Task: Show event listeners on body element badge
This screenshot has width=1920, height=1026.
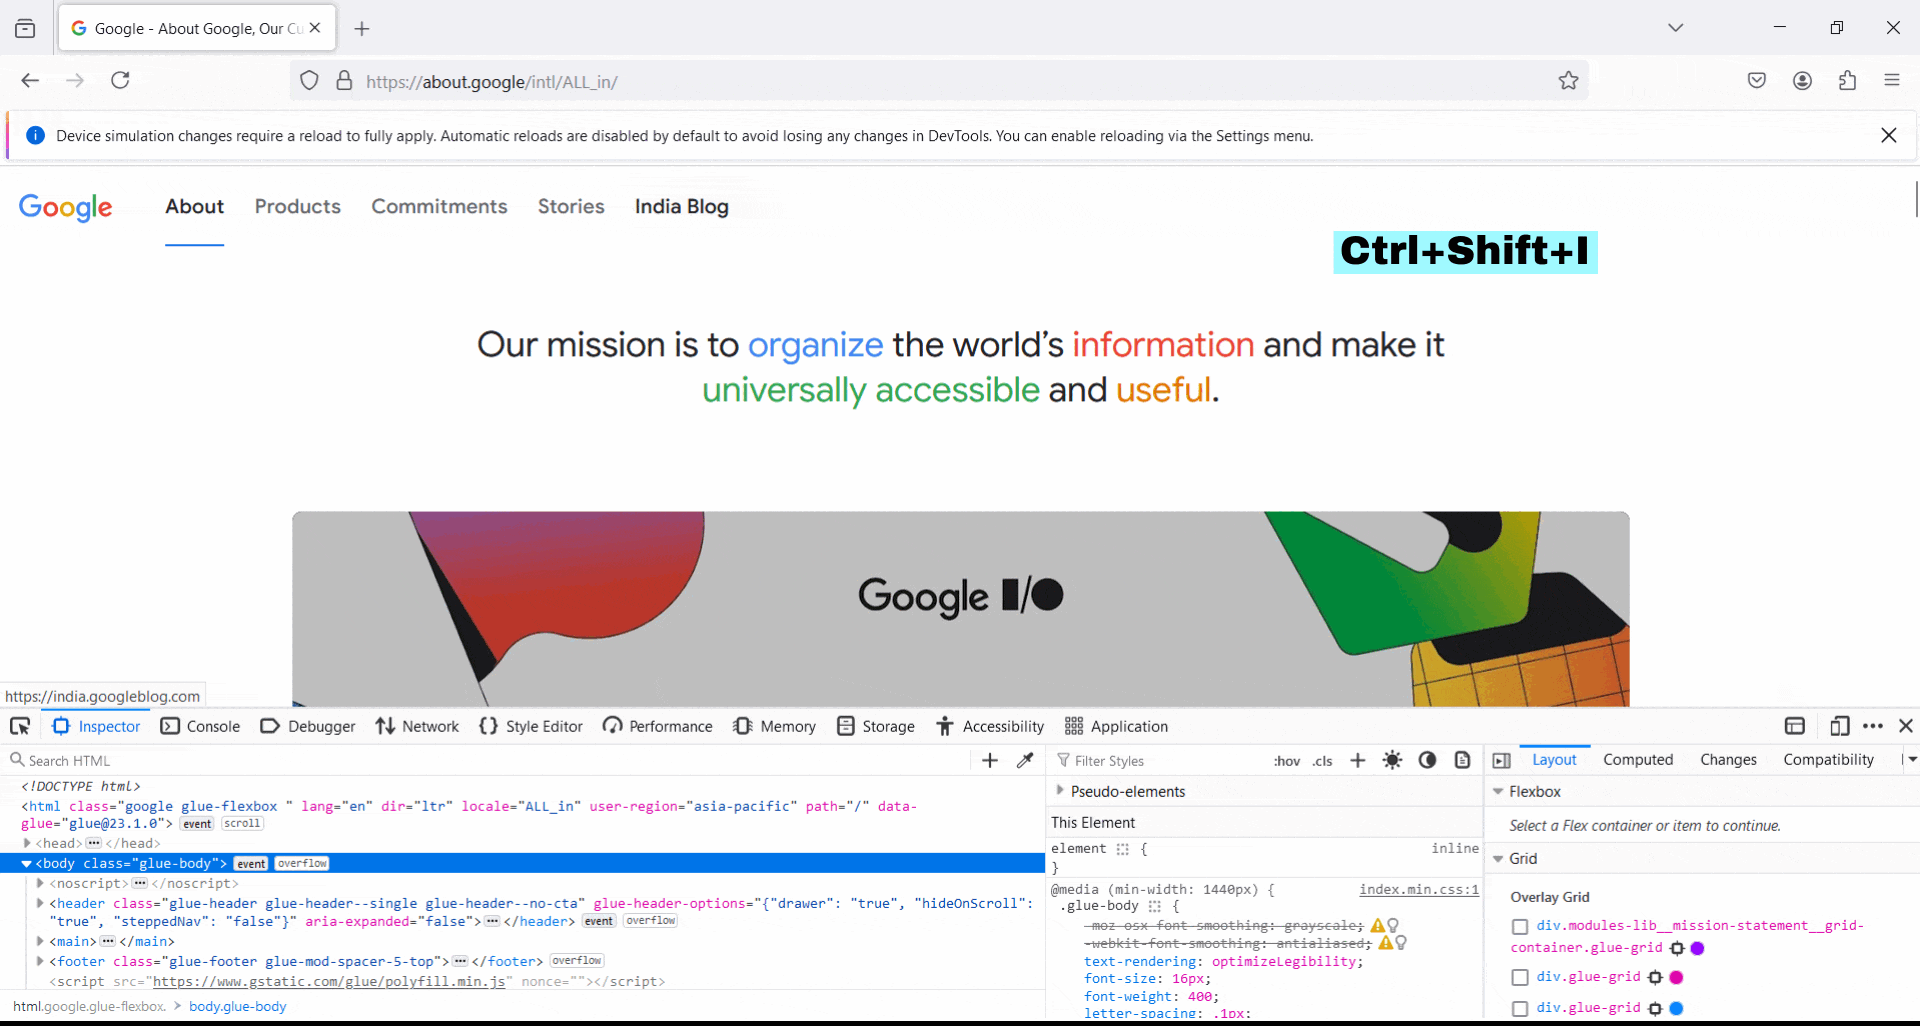Action: [x=251, y=864]
